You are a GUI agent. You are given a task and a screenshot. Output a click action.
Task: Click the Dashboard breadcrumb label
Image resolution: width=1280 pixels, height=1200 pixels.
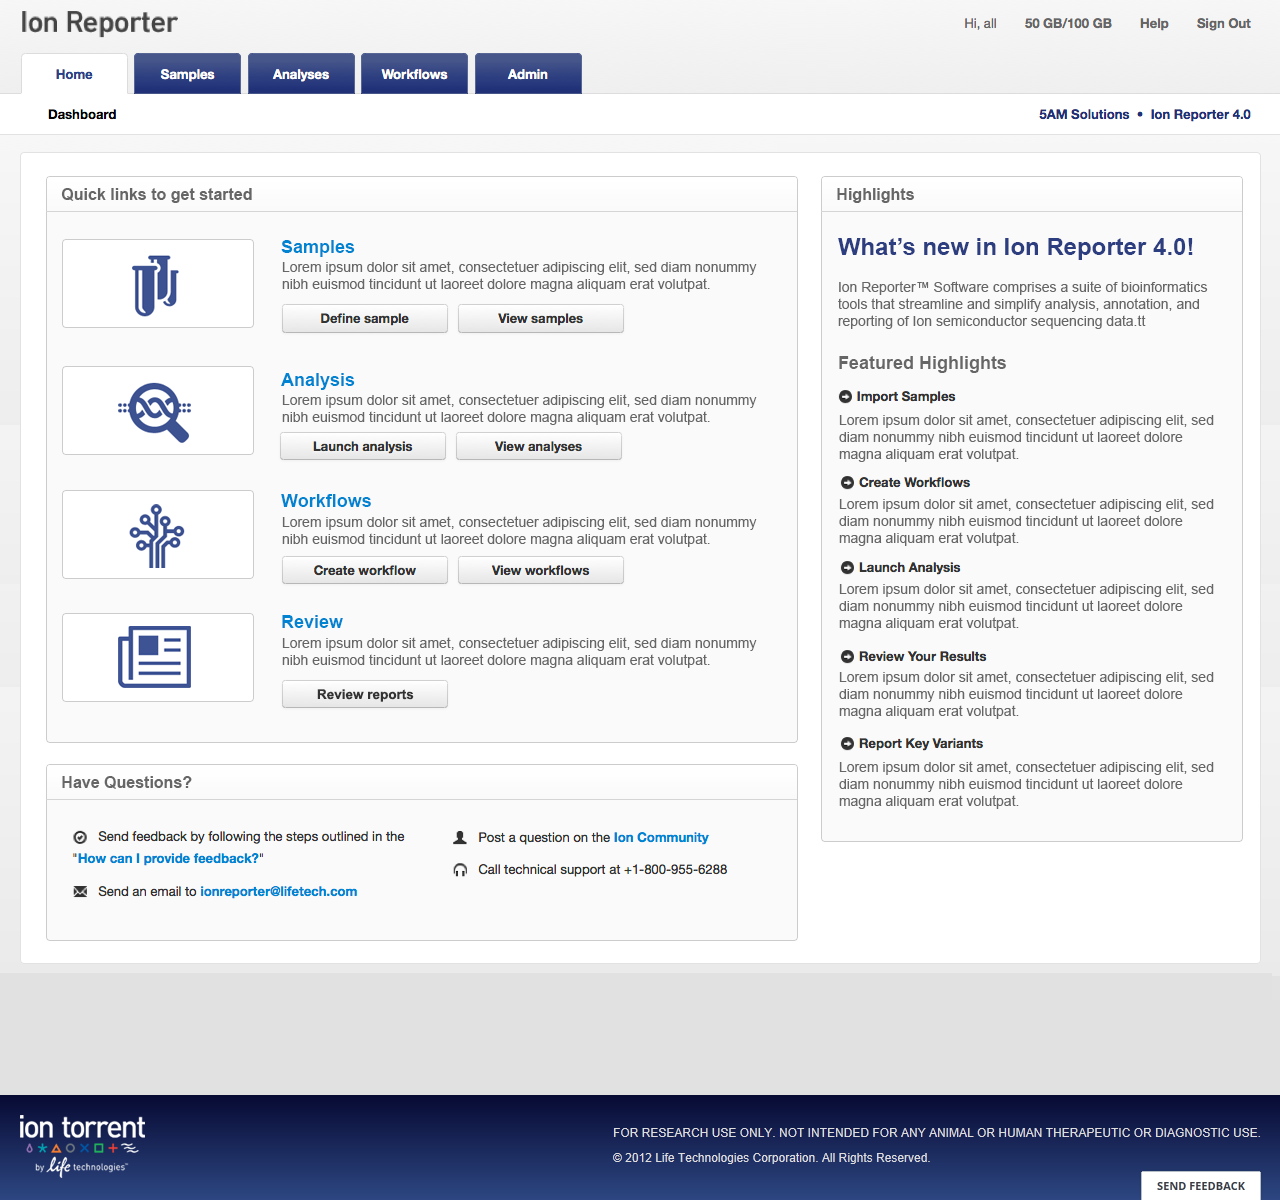(82, 115)
